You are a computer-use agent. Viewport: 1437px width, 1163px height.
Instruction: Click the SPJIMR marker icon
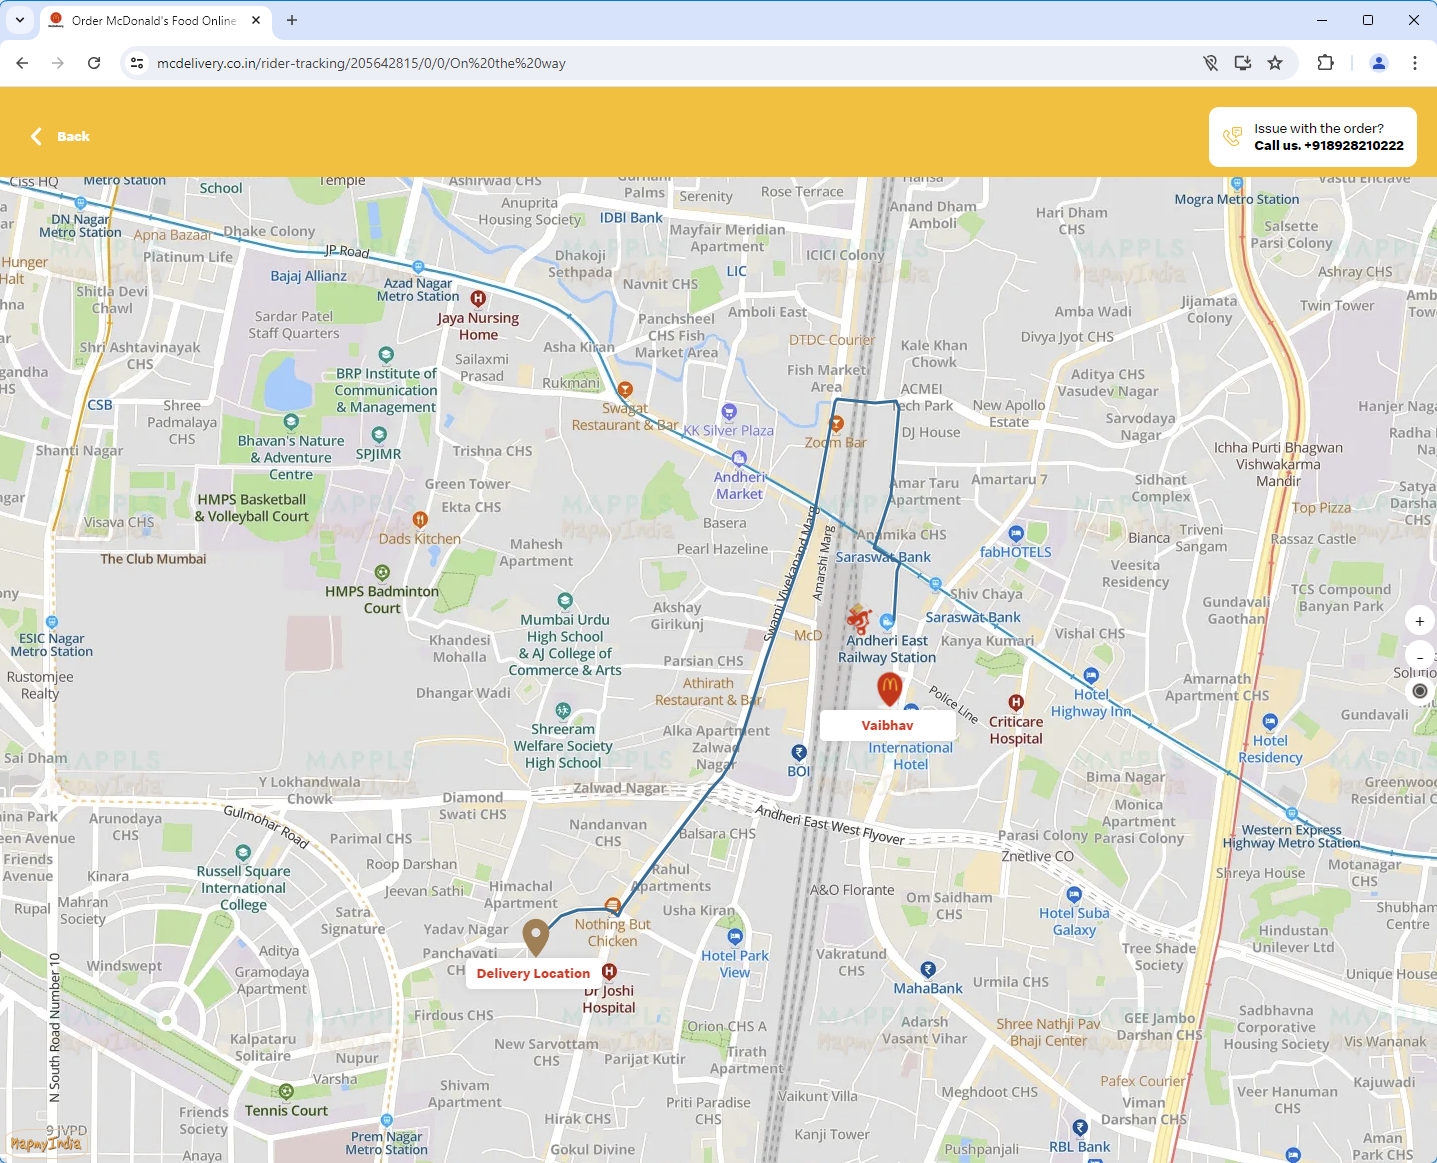click(379, 434)
